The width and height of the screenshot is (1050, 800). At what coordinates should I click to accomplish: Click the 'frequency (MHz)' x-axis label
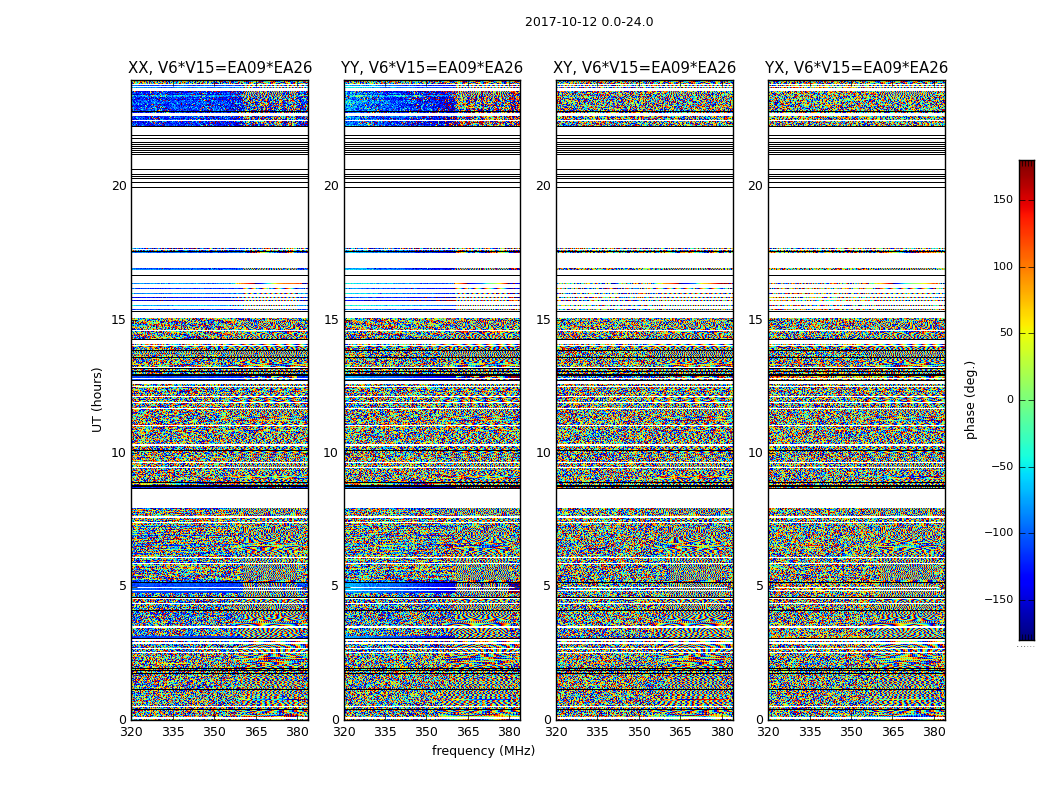click(483, 750)
